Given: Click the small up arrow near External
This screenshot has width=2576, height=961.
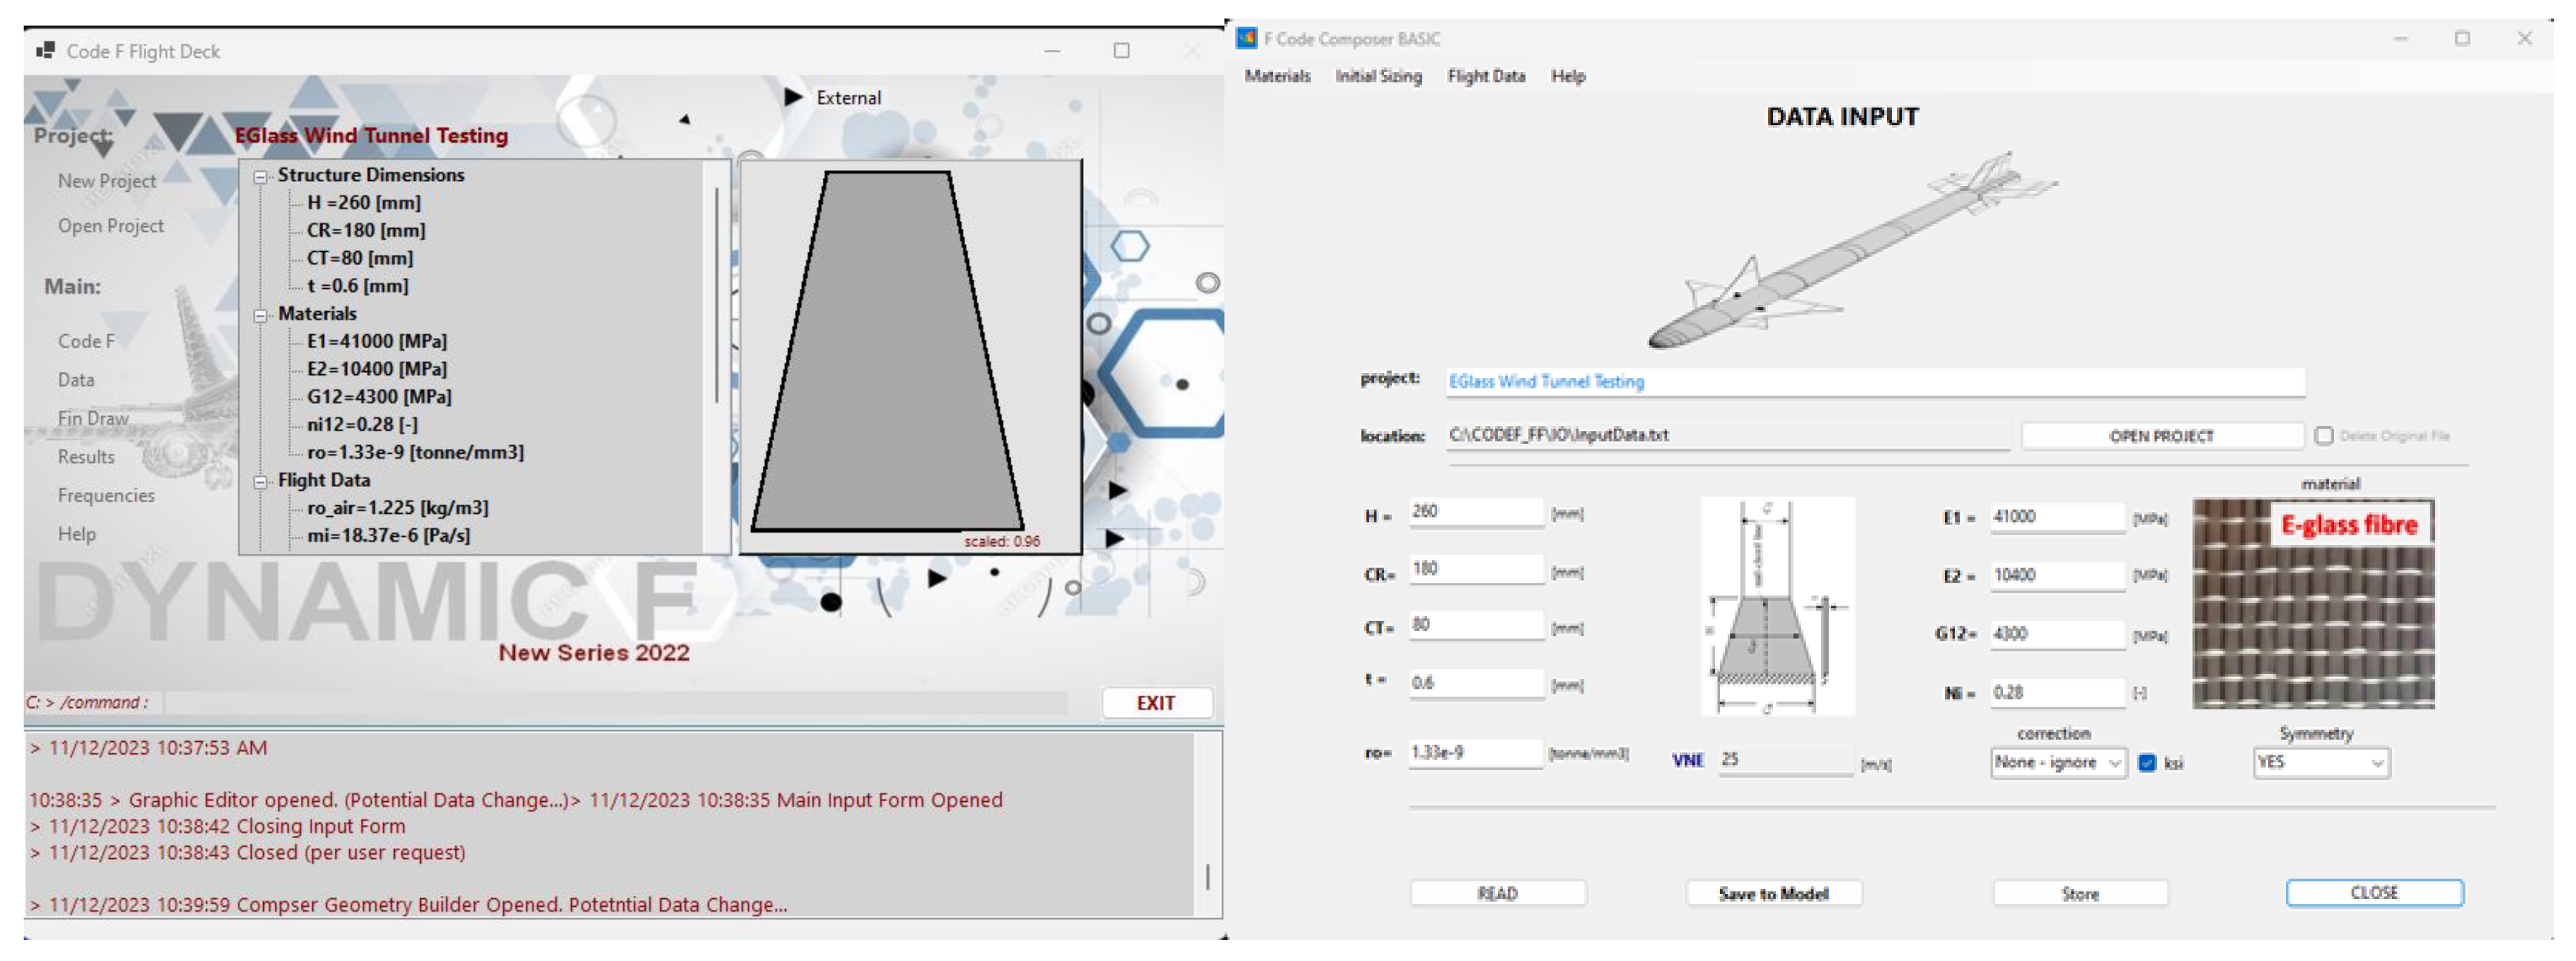Looking at the screenshot, I should tap(685, 119).
